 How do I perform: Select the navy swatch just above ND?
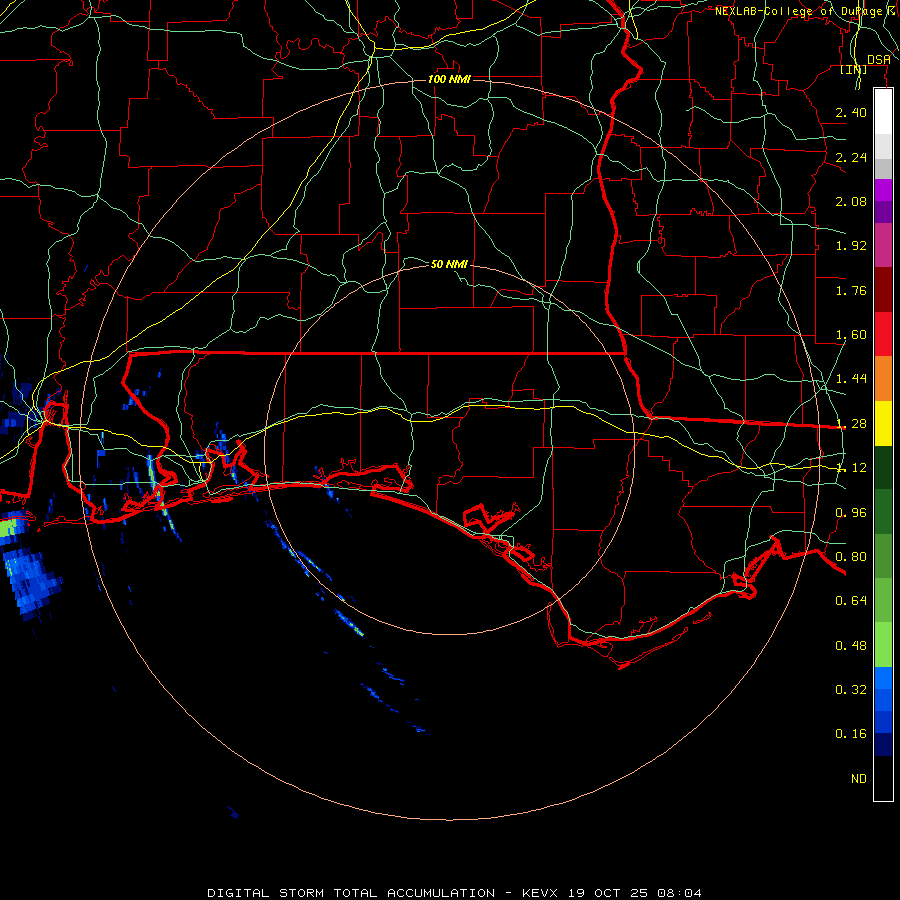(x=883, y=744)
